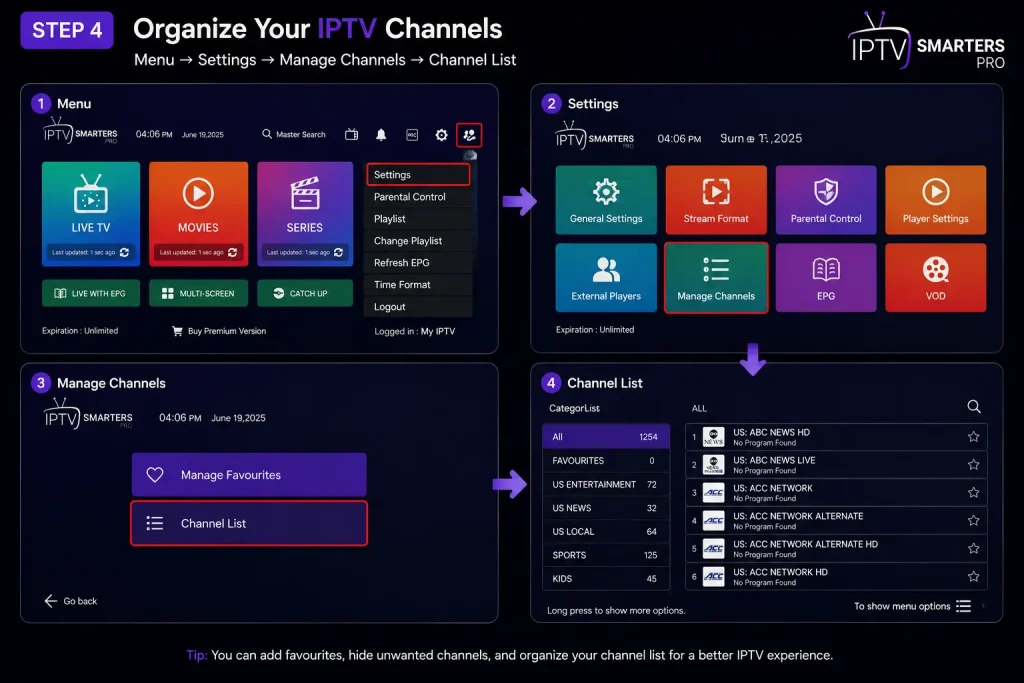Click Live With EPG button
Screen dimensions: 1024x683
pyautogui.click(x=91, y=293)
